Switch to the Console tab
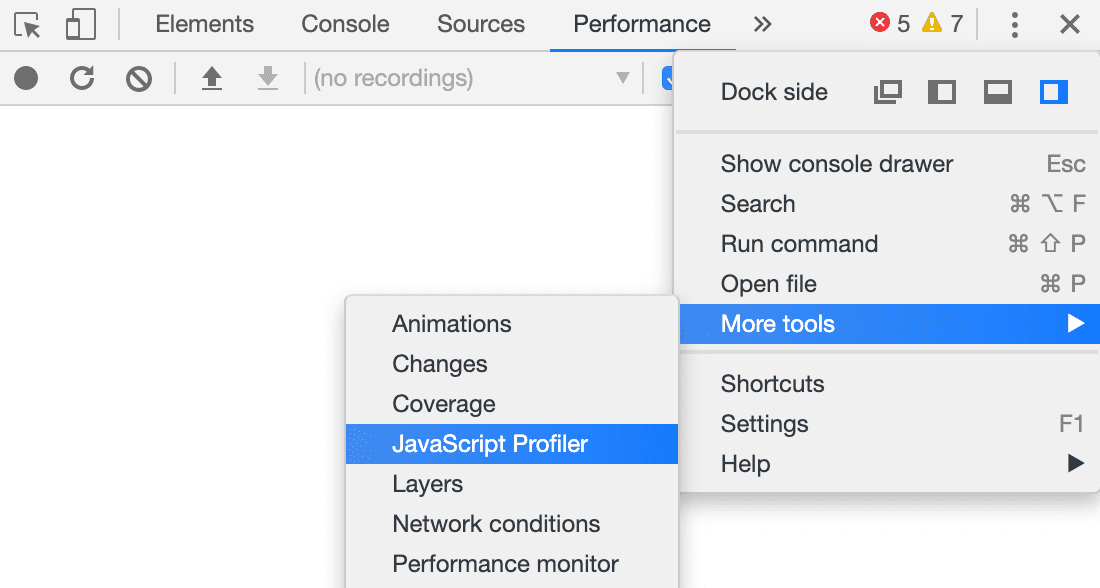Image resolution: width=1100 pixels, height=588 pixels. (345, 25)
